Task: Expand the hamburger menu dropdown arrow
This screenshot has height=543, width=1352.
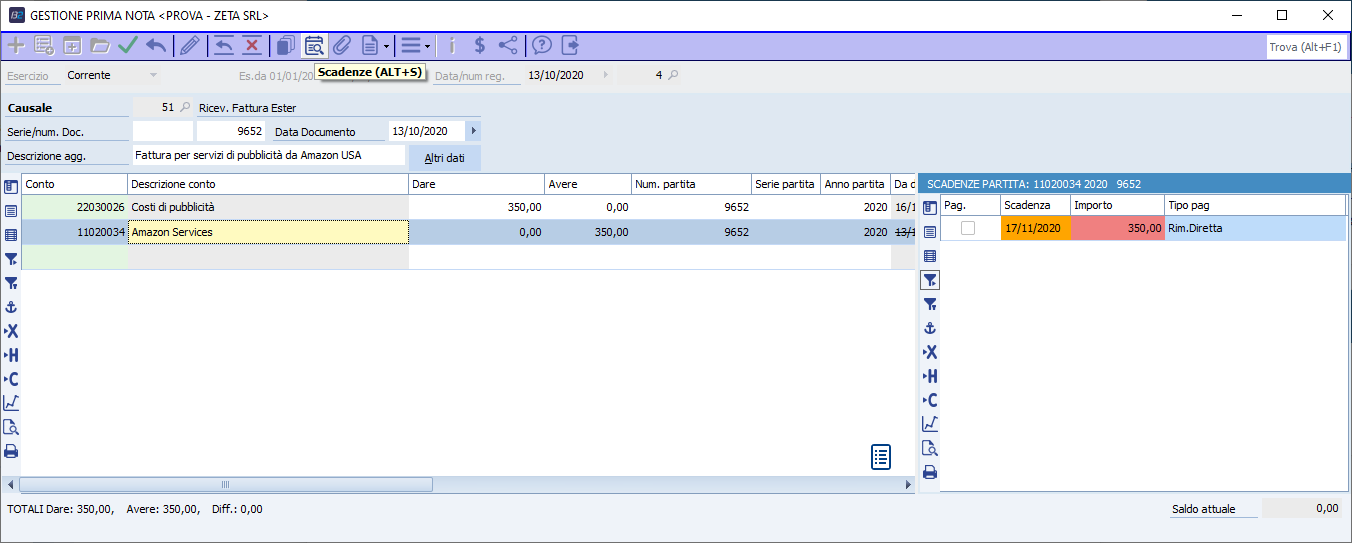Action: pyautogui.click(x=427, y=46)
